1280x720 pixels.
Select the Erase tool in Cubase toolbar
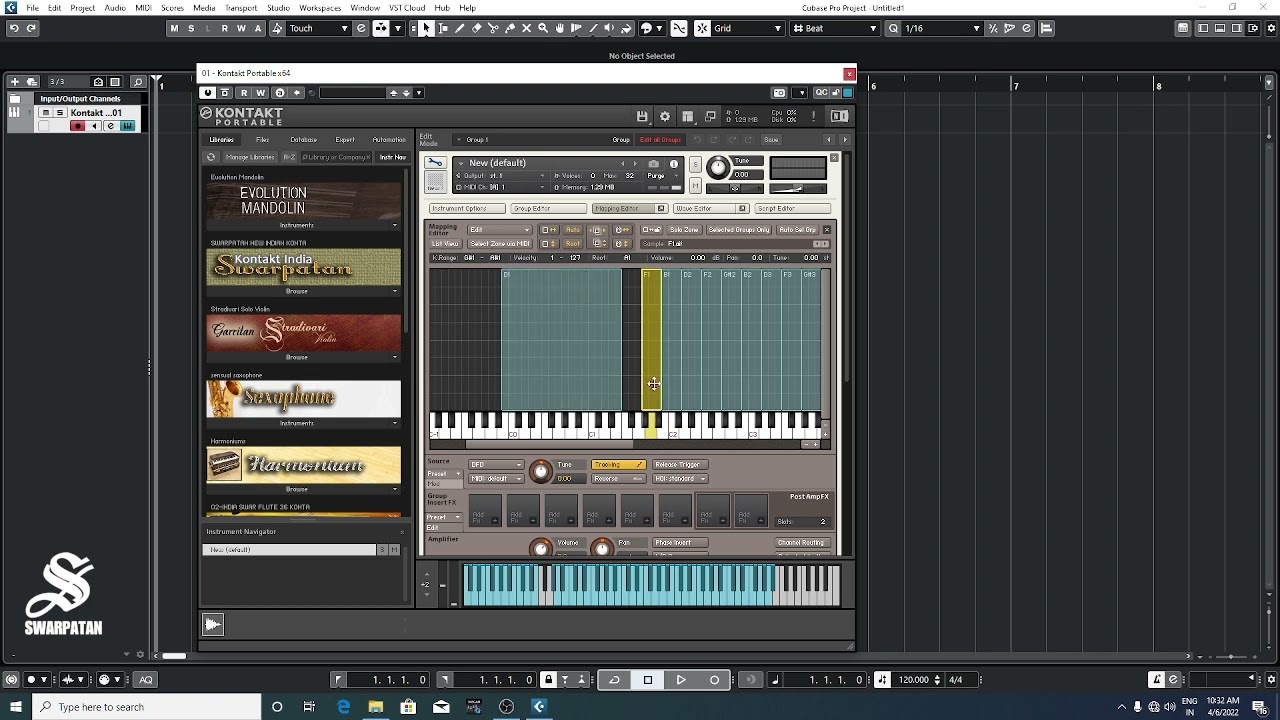pyautogui.click(x=476, y=28)
